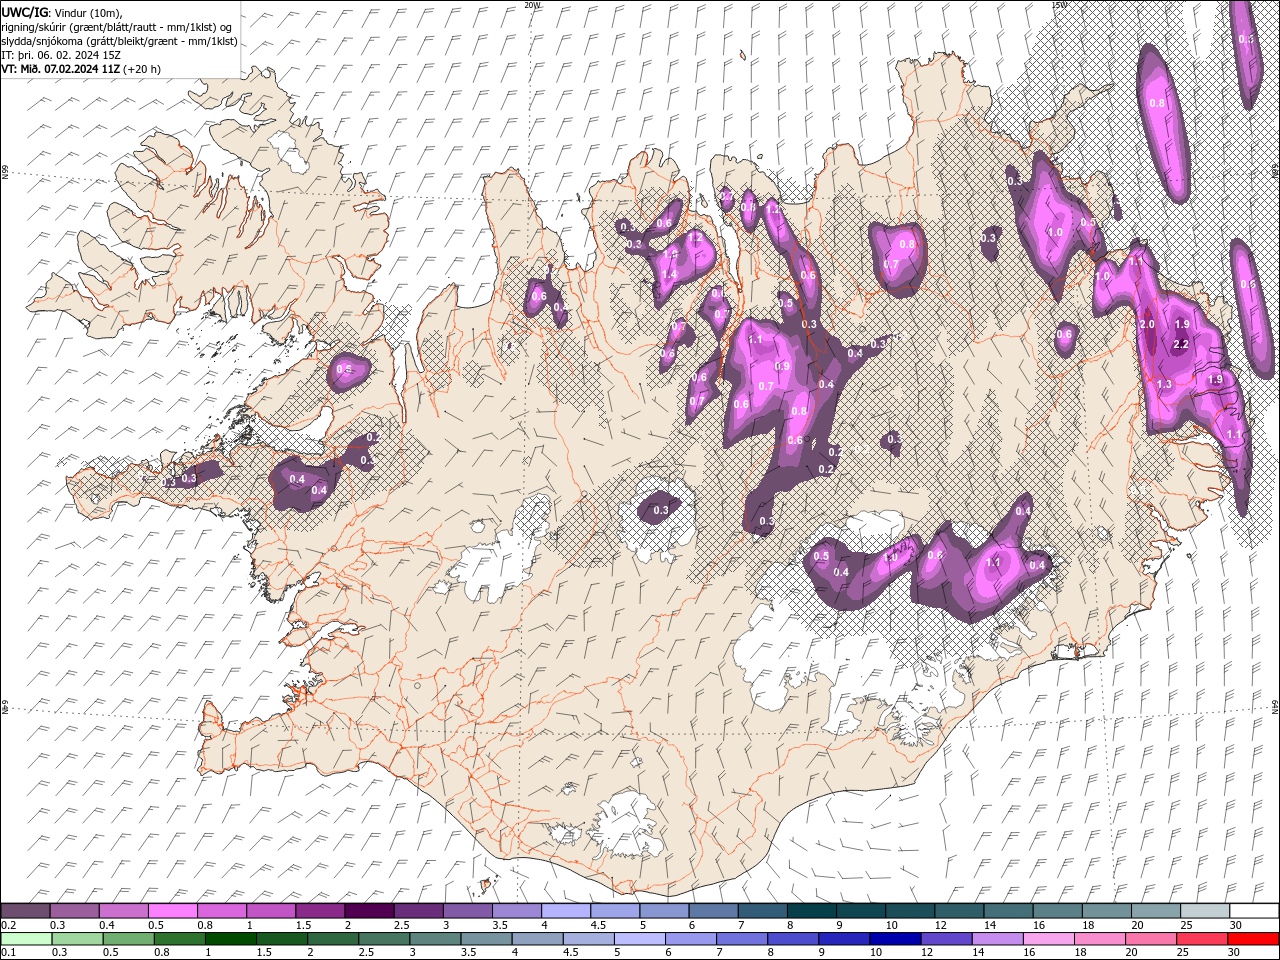Click the "UWC/IG: Vindur (10m)" title line
This screenshot has width=1280, height=960.
60,12
